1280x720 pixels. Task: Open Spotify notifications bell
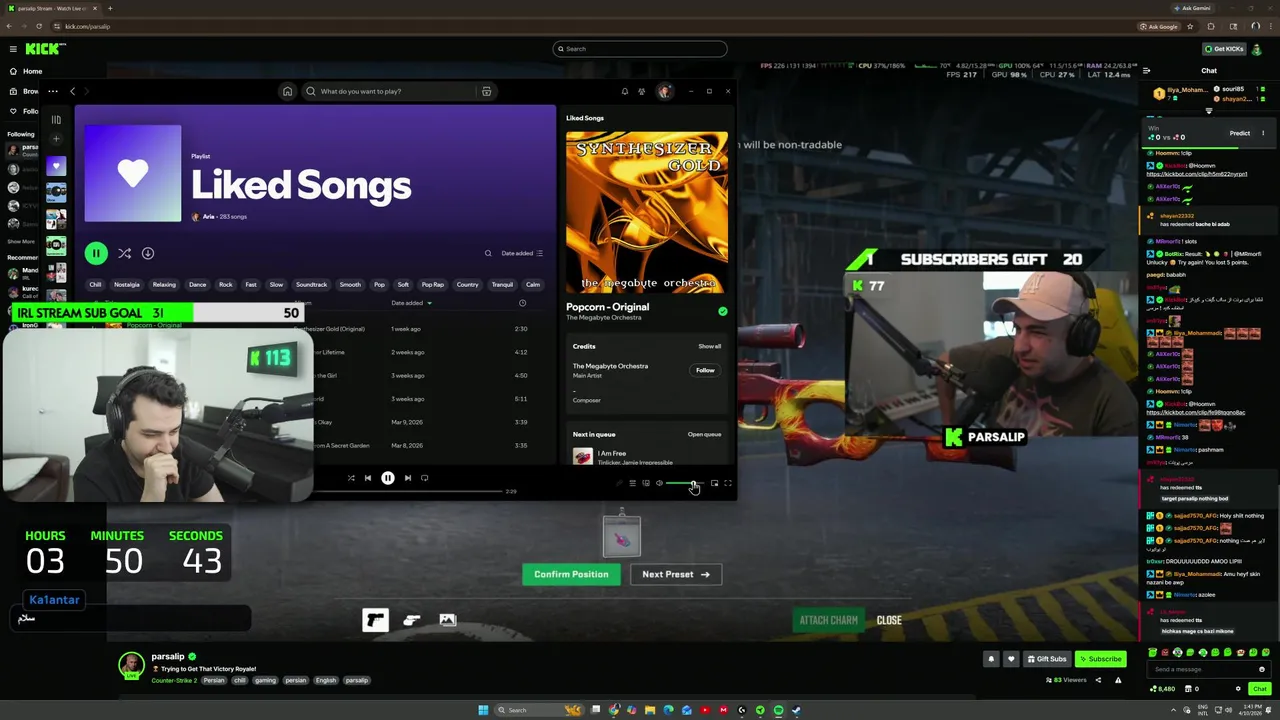625,91
